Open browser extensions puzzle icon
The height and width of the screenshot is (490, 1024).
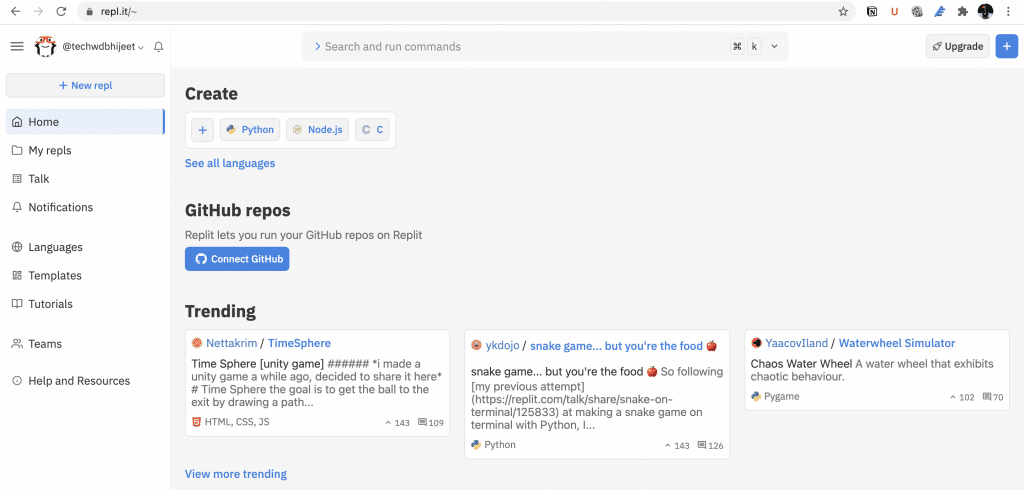(962, 11)
